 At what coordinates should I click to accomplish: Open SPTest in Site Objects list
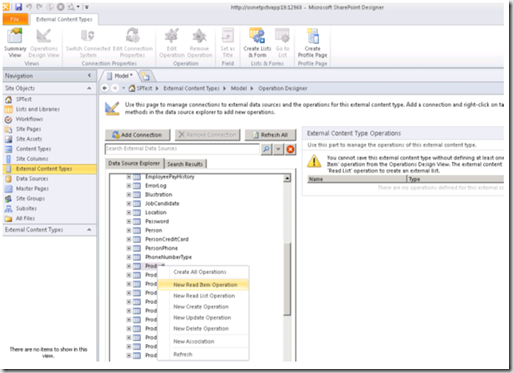(23, 99)
